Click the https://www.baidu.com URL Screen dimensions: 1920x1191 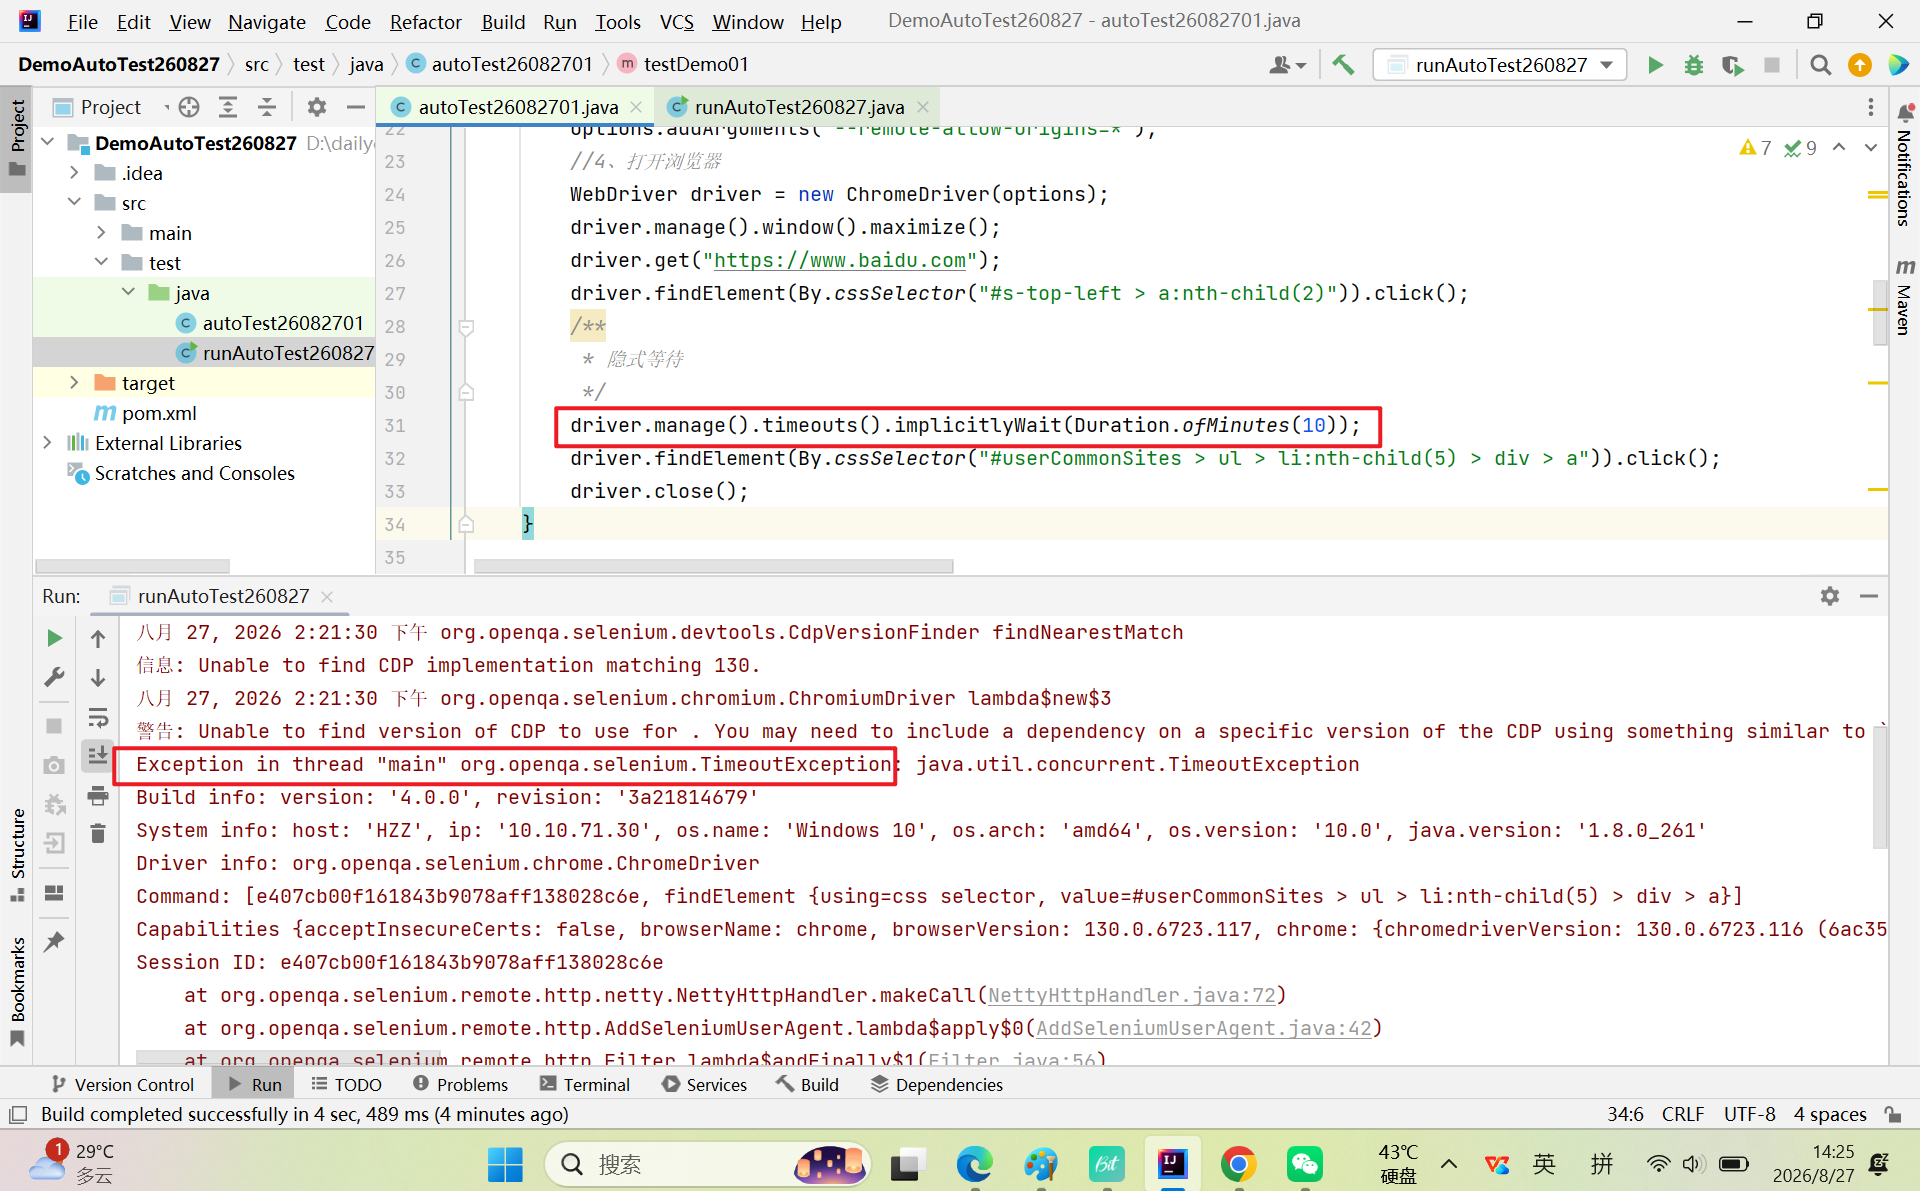(x=839, y=260)
